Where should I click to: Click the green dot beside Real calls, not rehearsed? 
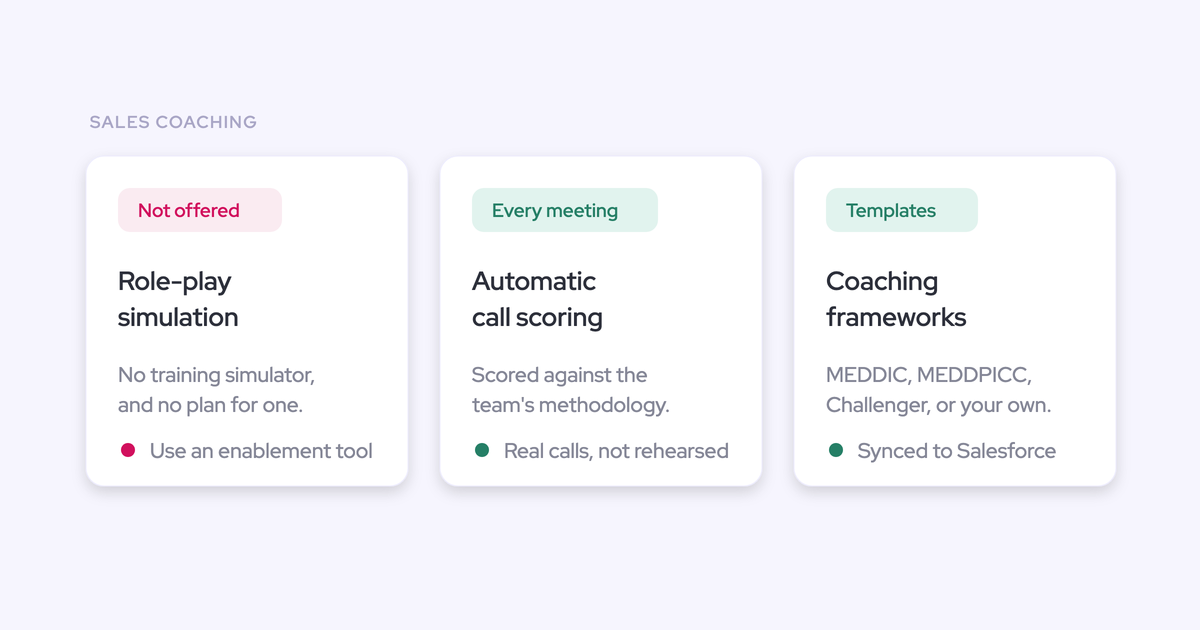[x=482, y=451]
